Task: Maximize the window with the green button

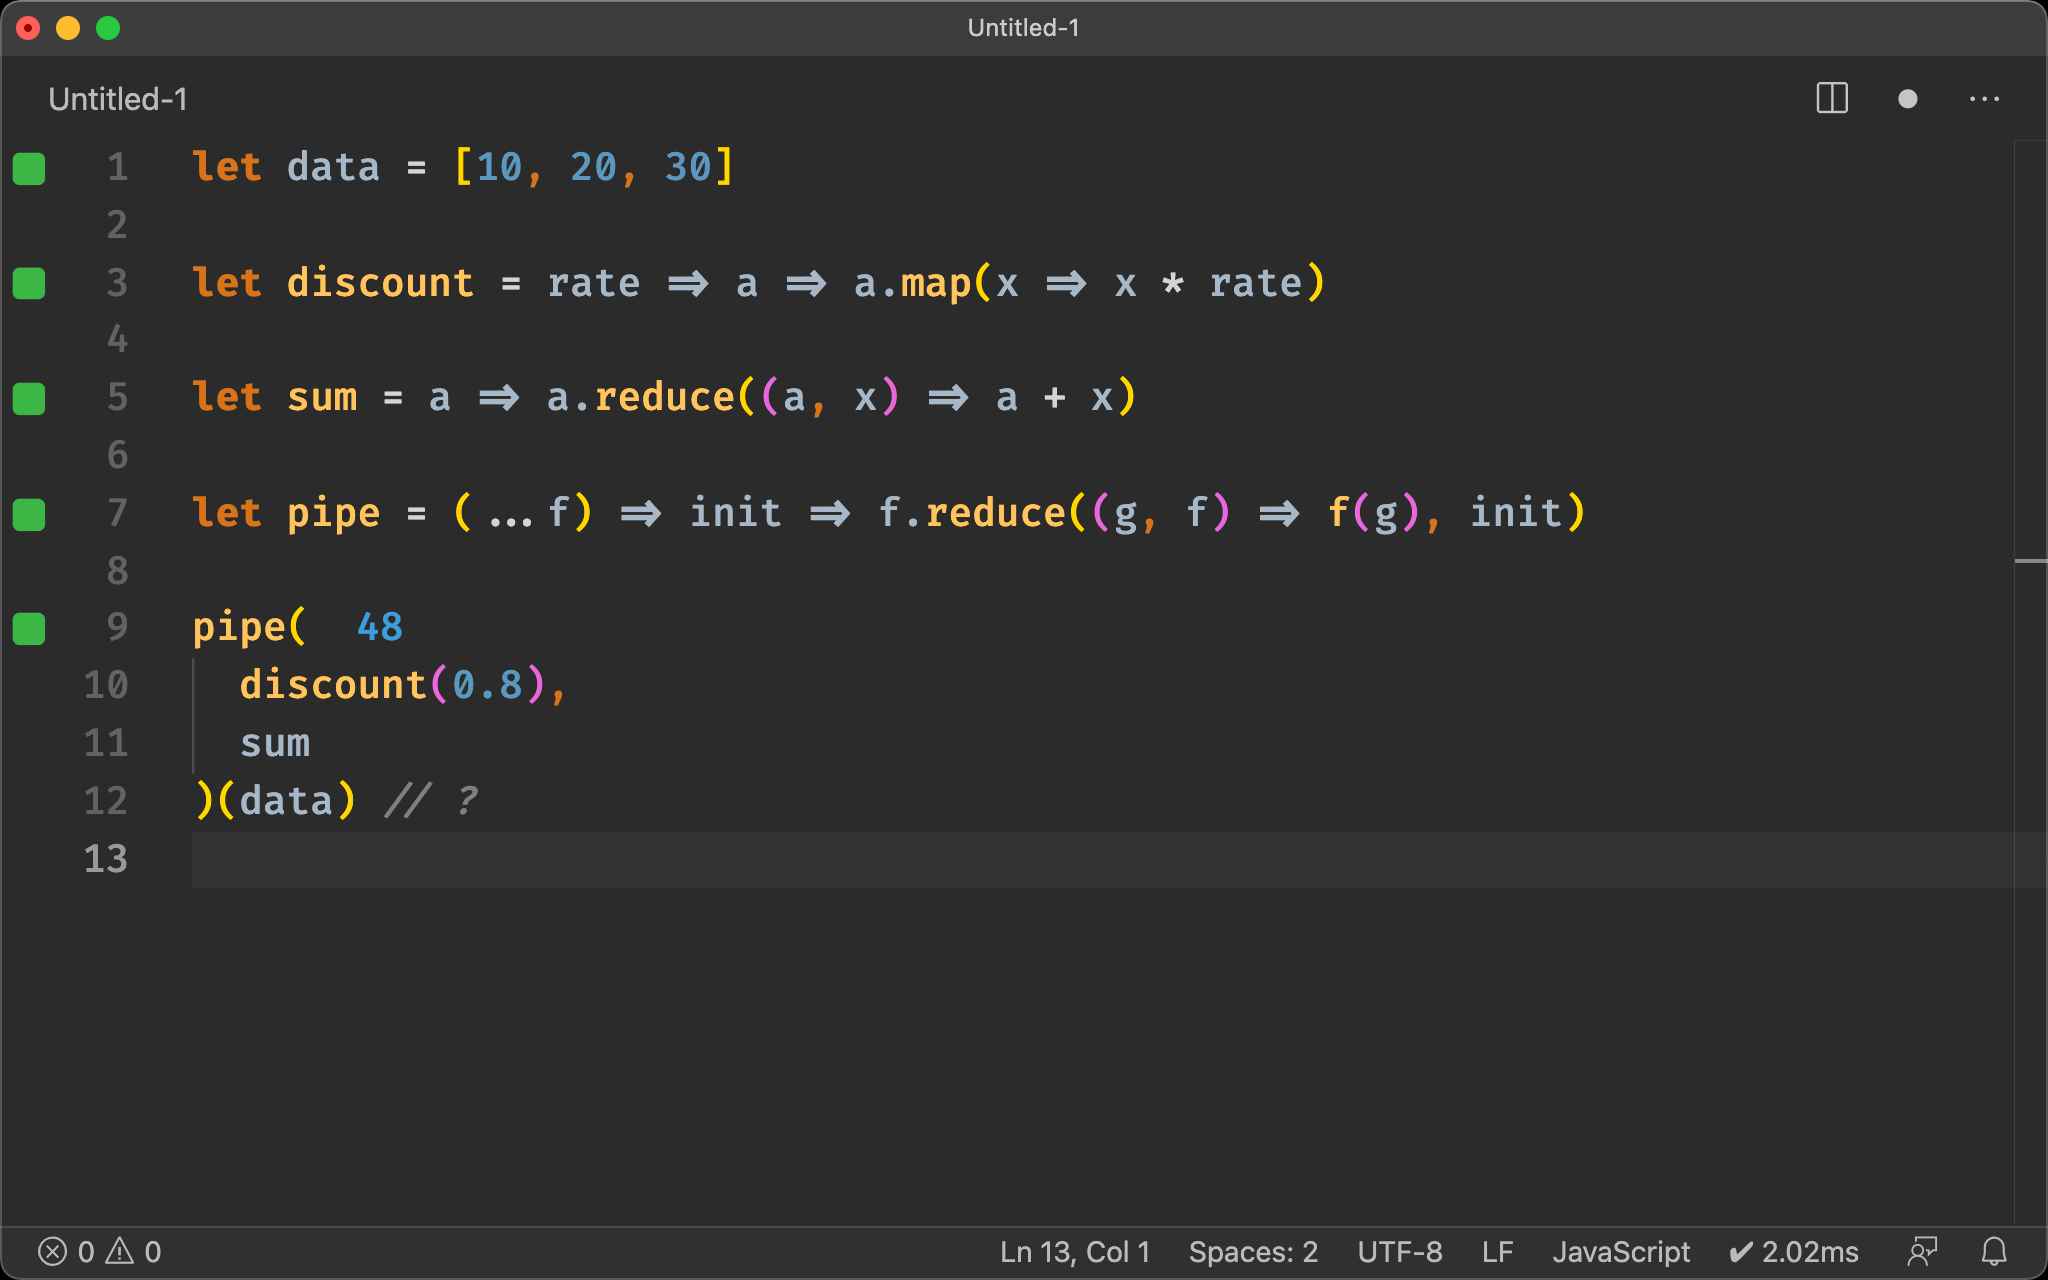Action: pyautogui.click(x=108, y=28)
